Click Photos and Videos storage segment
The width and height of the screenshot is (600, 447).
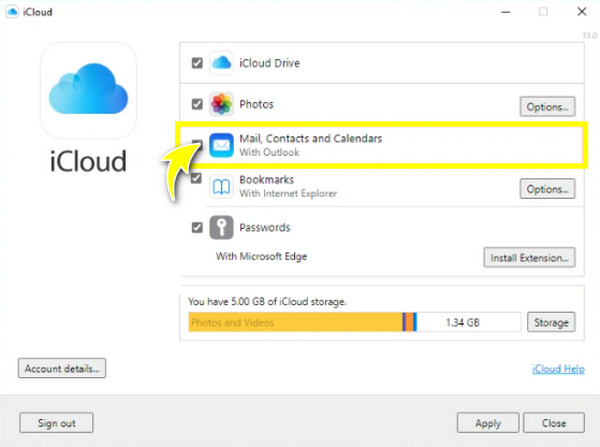click(295, 322)
